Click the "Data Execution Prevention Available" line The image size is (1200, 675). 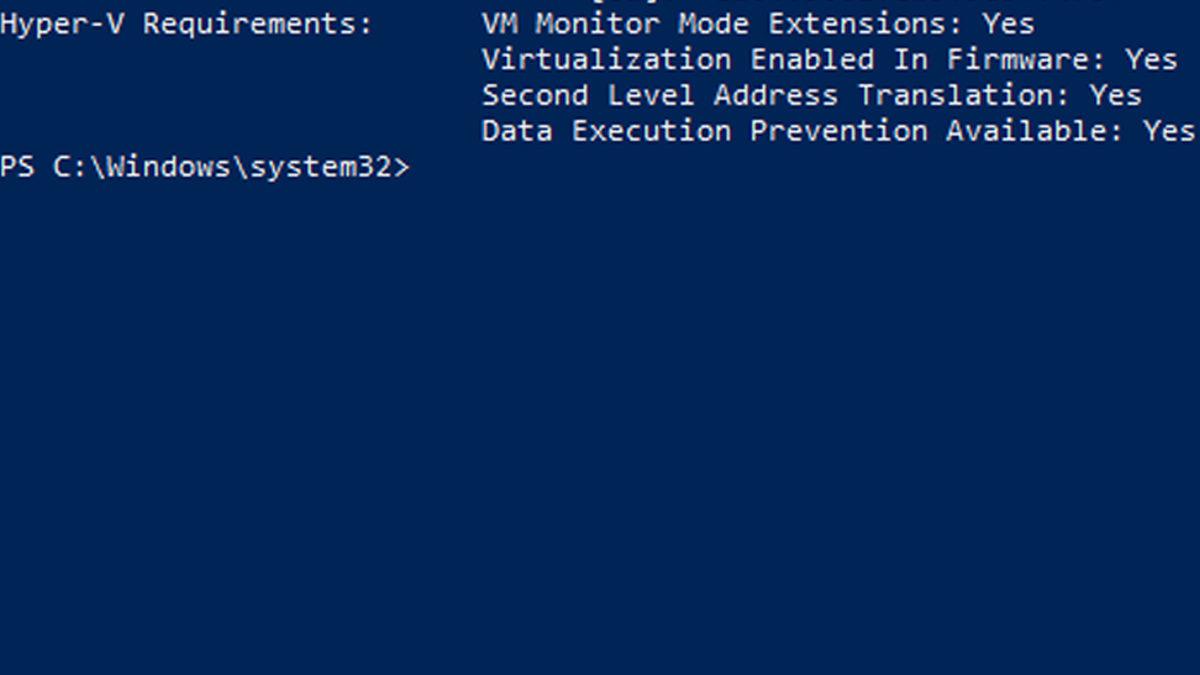(x=802, y=131)
